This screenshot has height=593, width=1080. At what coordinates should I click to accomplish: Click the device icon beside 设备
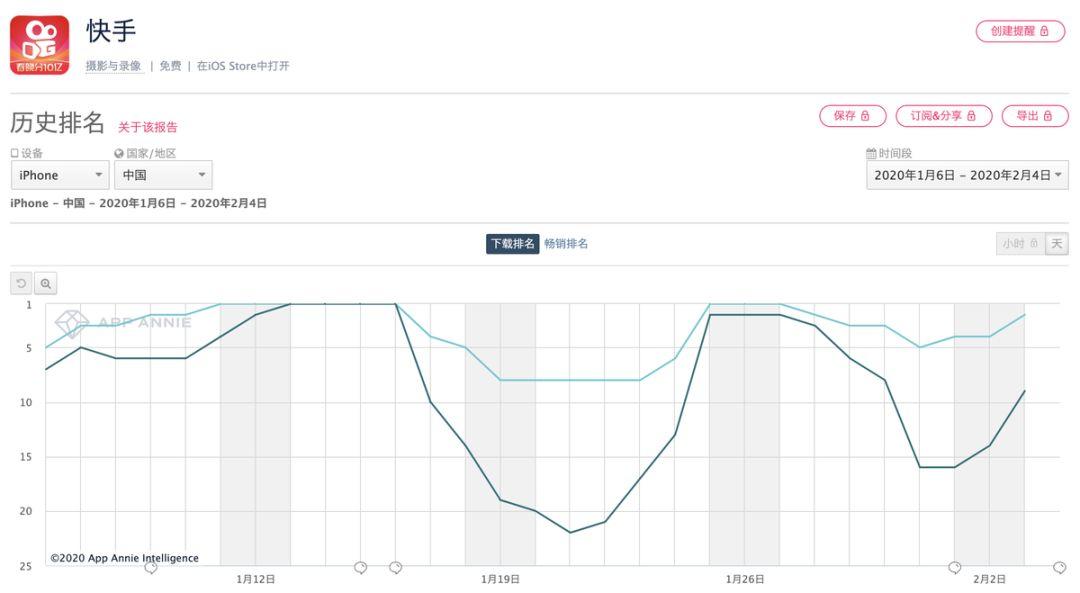coord(14,153)
